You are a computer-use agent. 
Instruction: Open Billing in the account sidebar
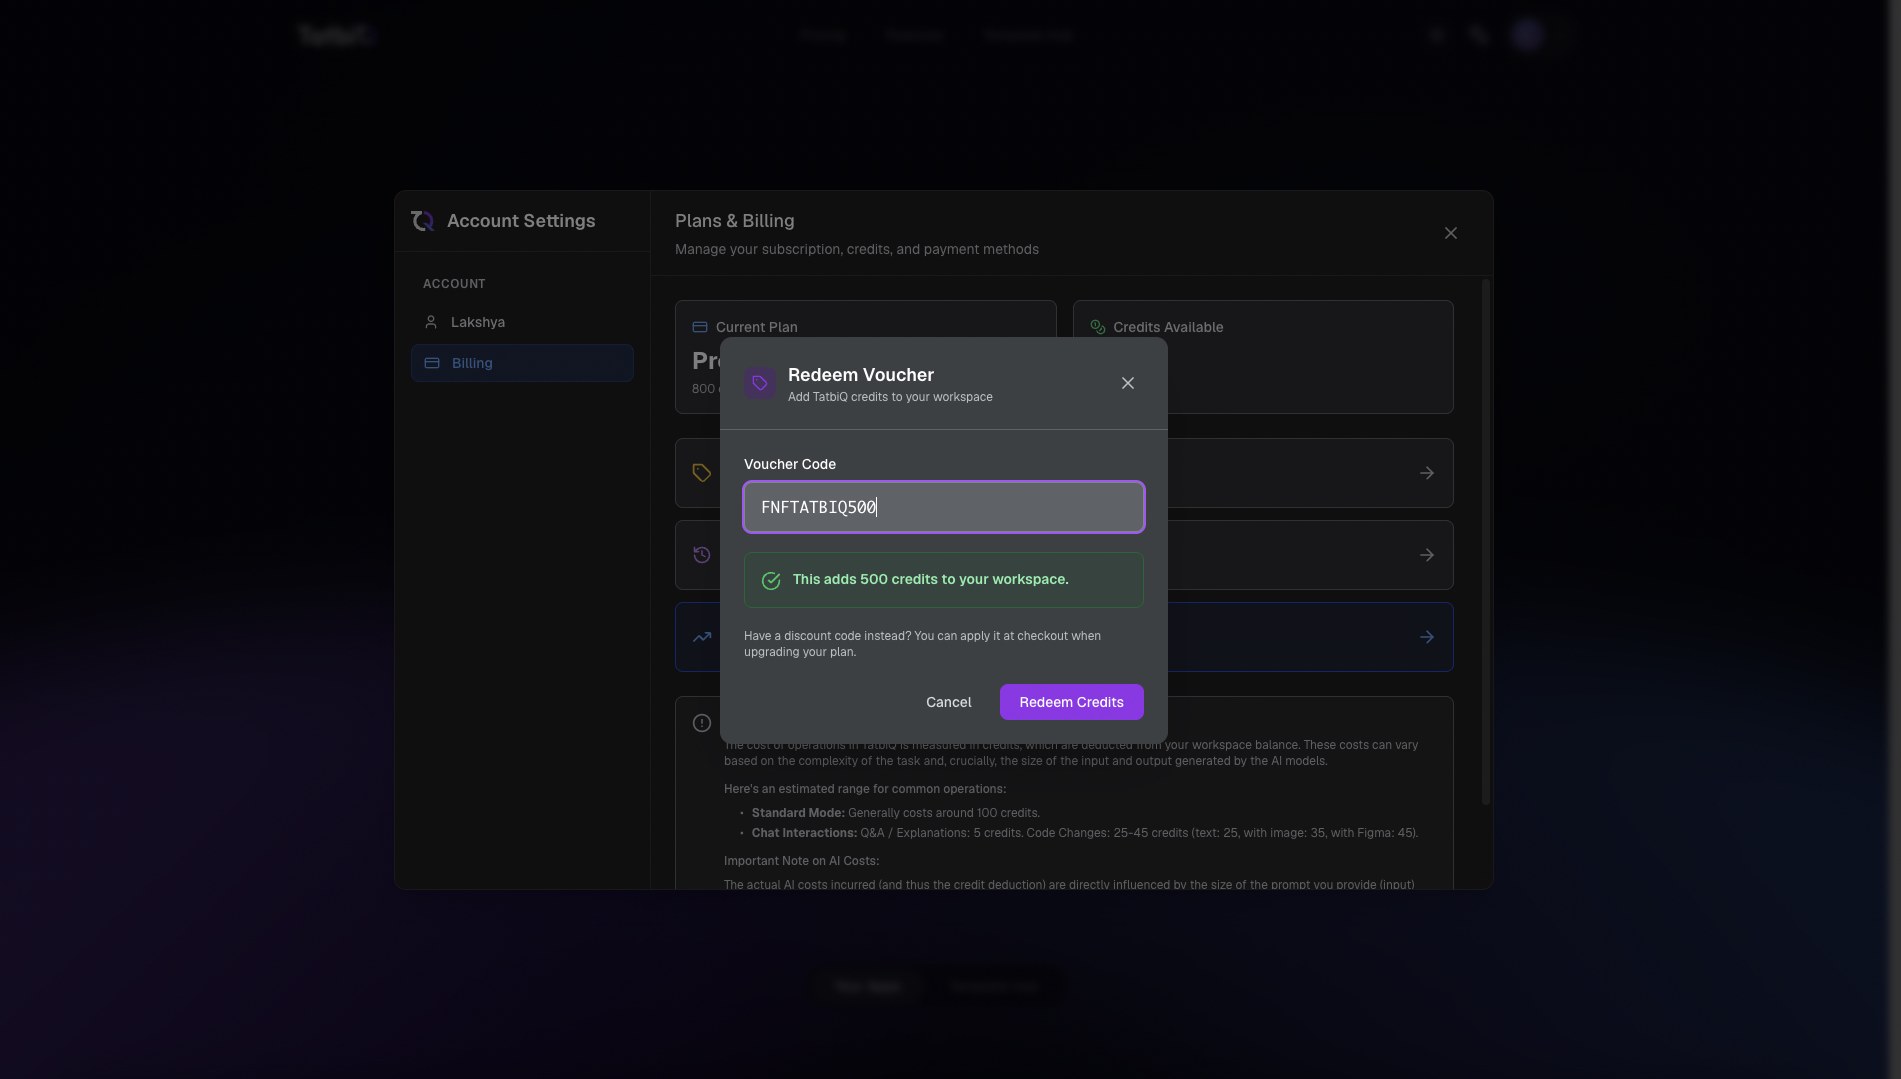[x=522, y=363]
